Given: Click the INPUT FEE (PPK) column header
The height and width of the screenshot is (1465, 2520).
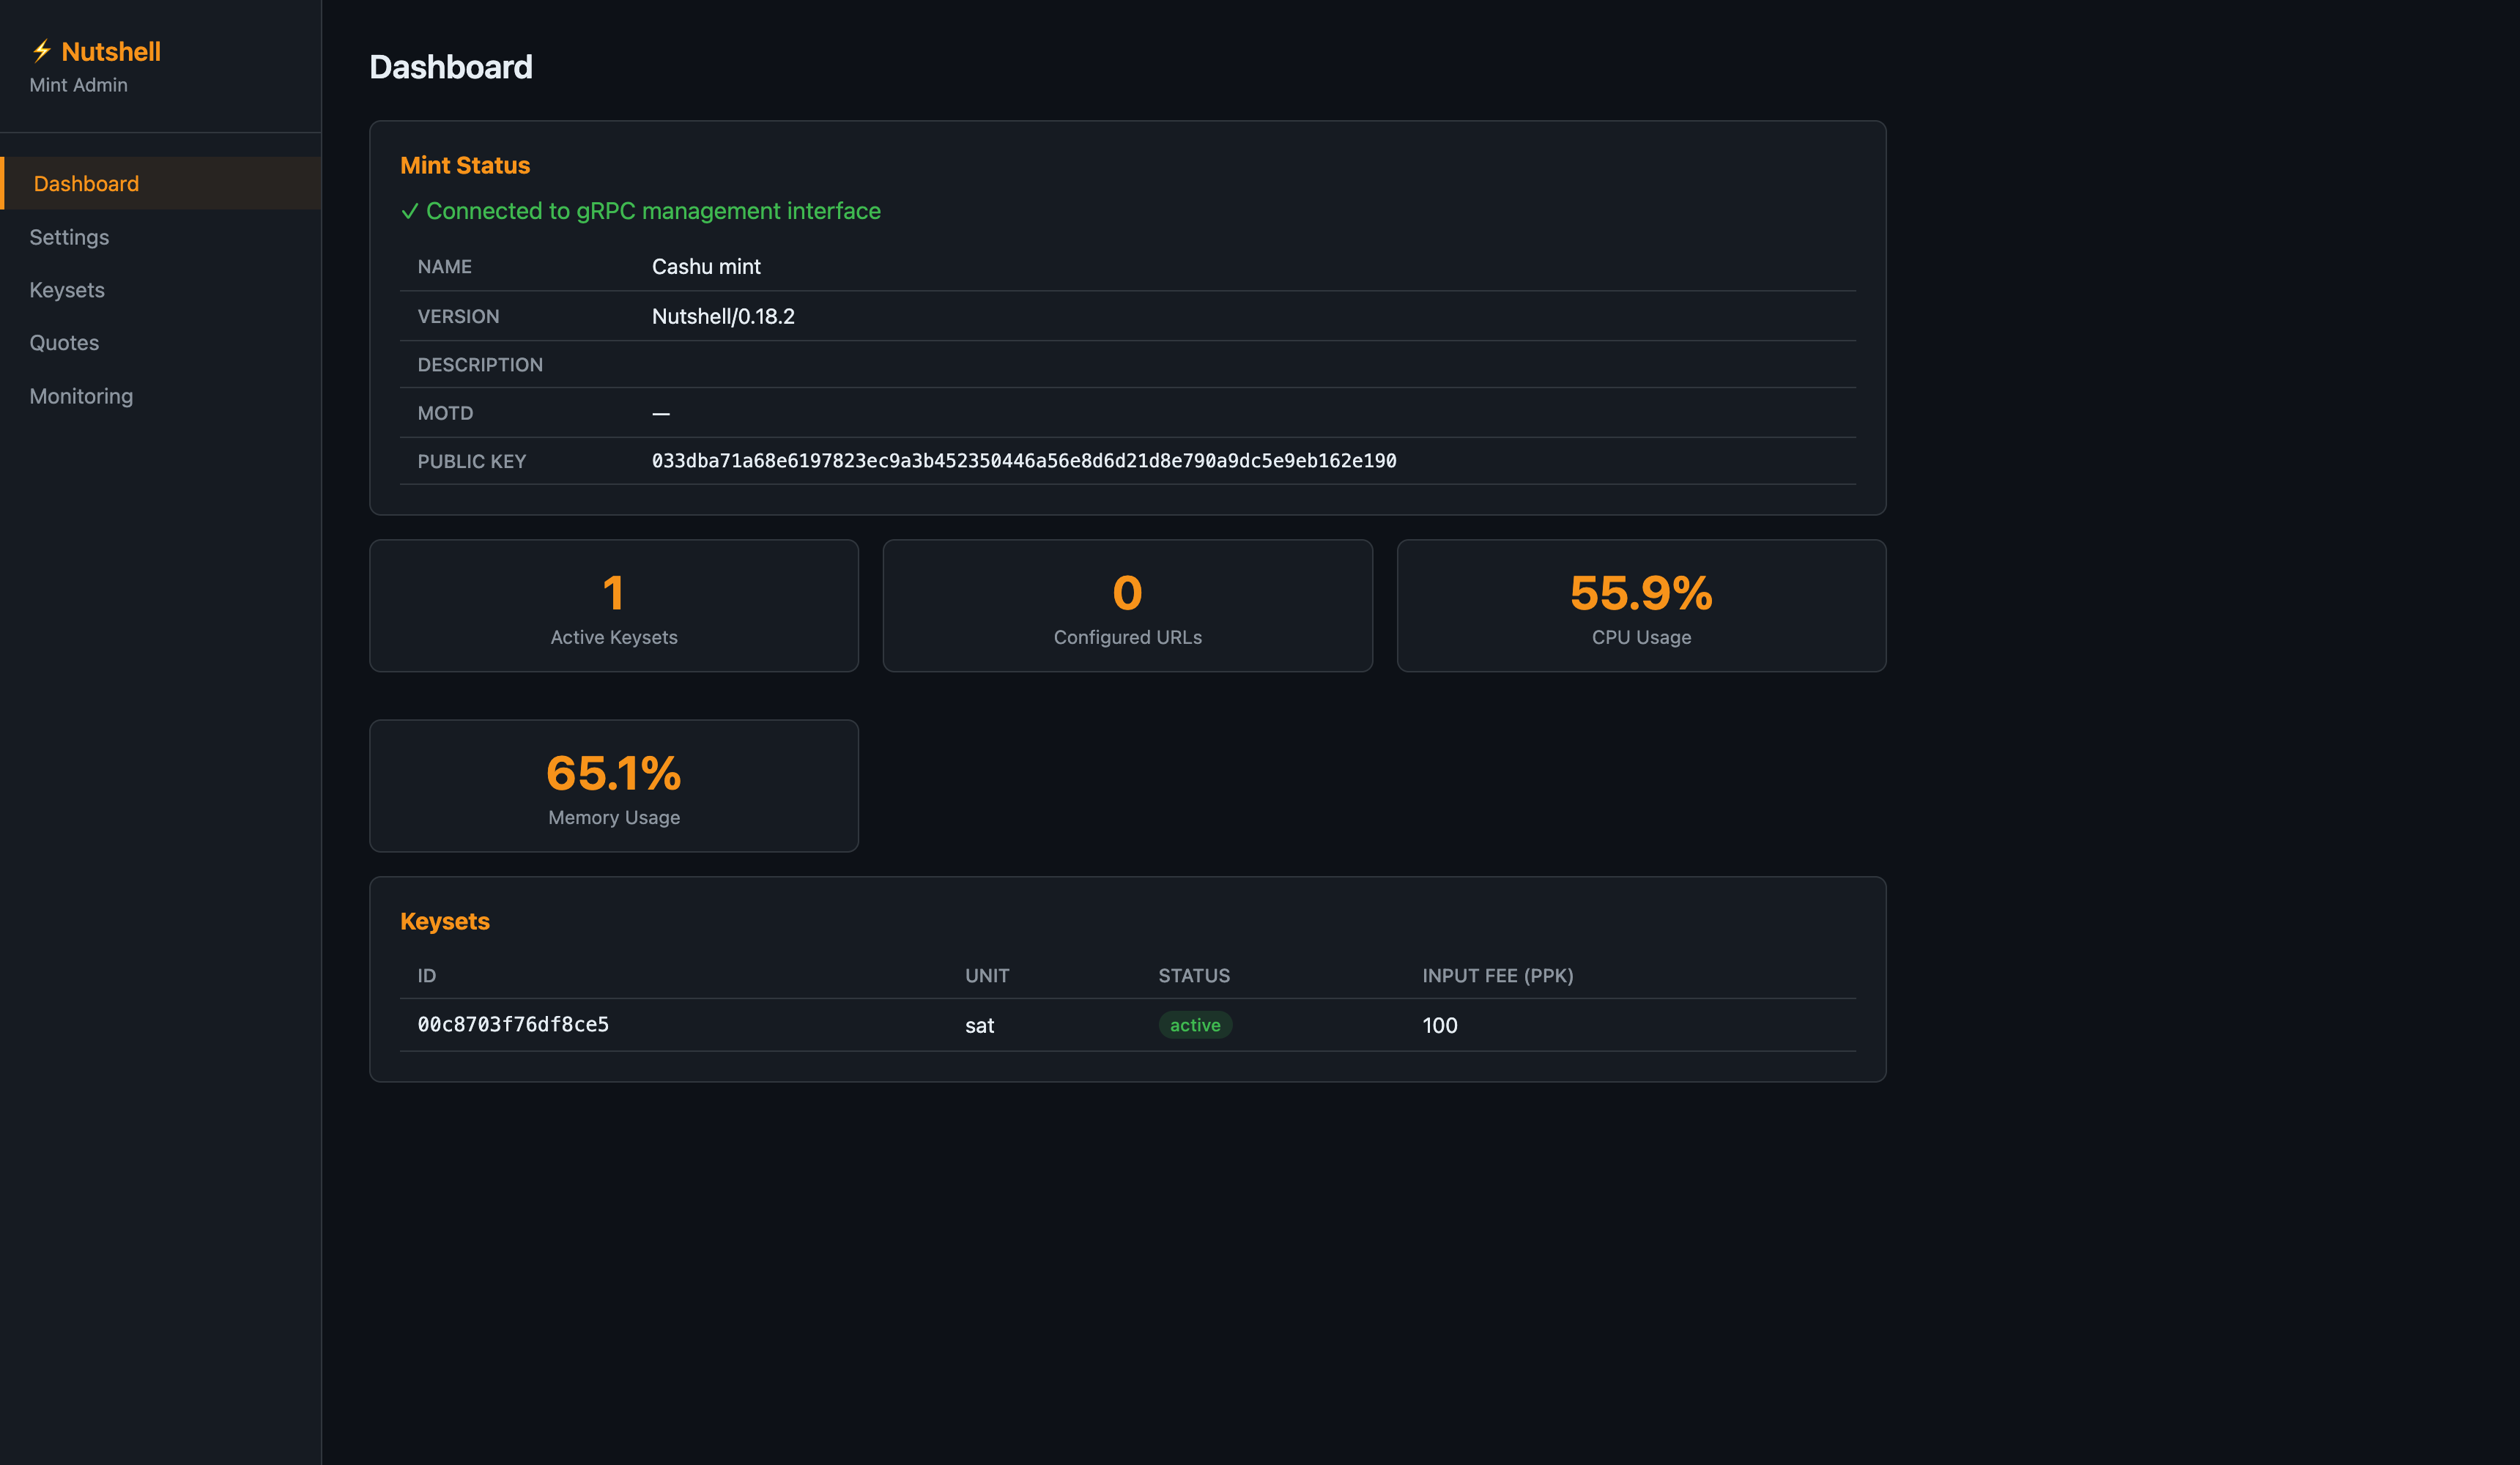Looking at the screenshot, I should tap(1497, 975).
